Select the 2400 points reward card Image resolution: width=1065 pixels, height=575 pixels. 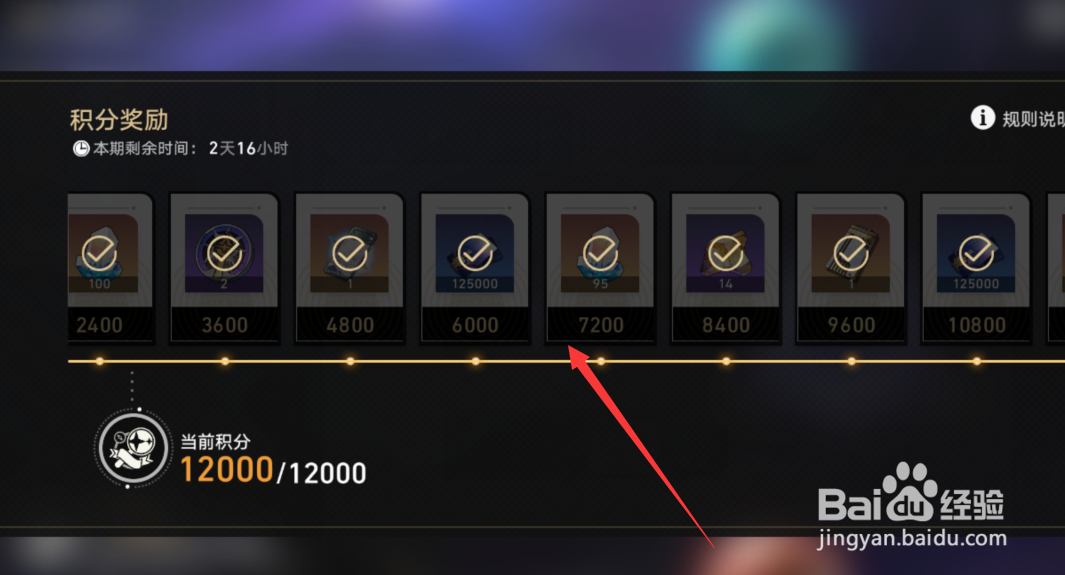click(x=111, y=268)
